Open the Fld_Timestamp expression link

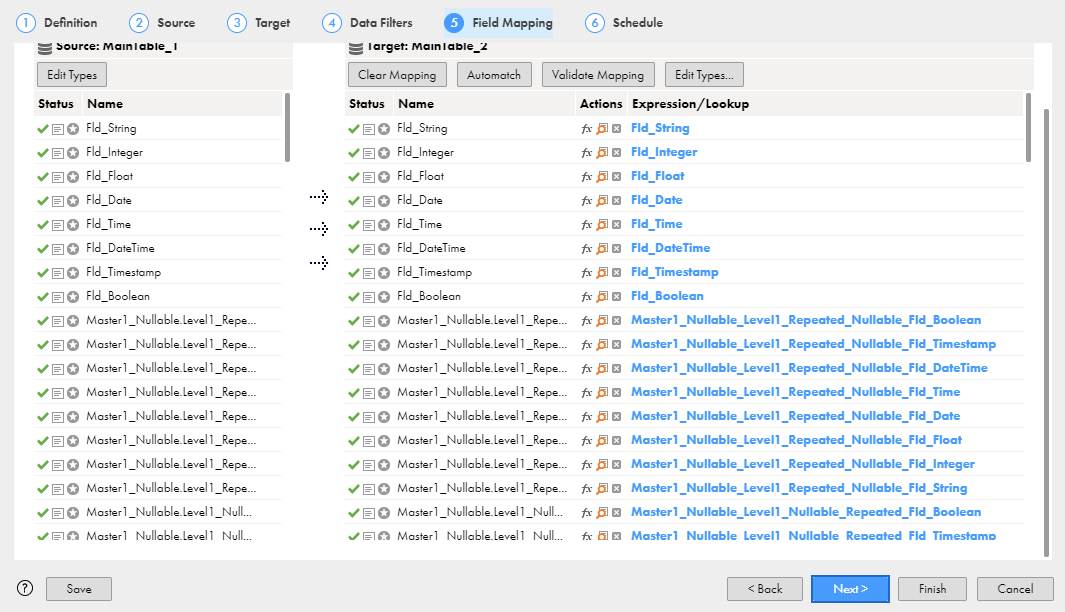(675, 272)
